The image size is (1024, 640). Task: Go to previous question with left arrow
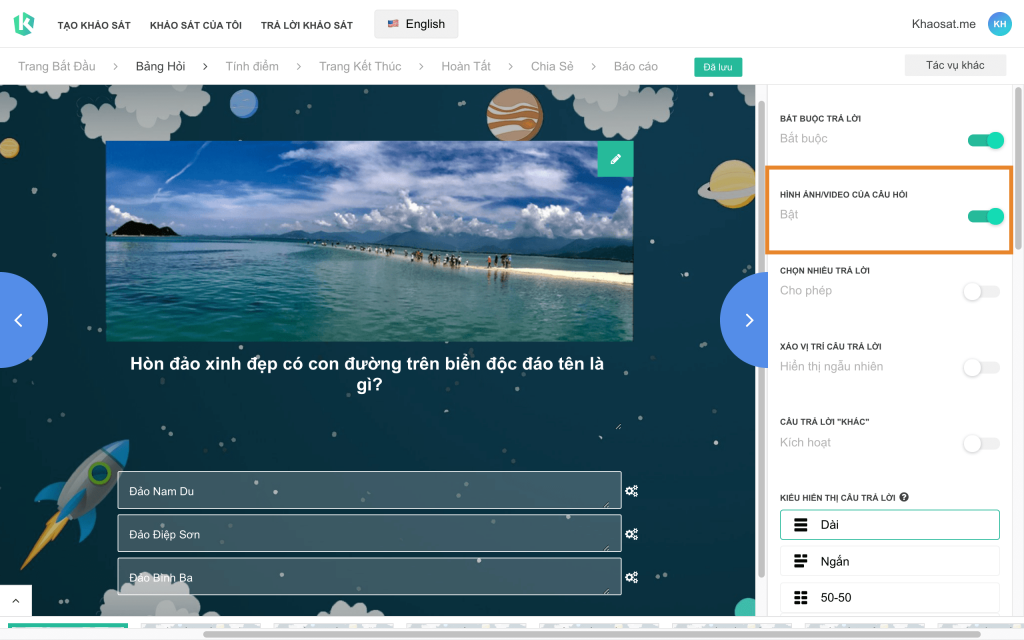[x=20, y=320]
